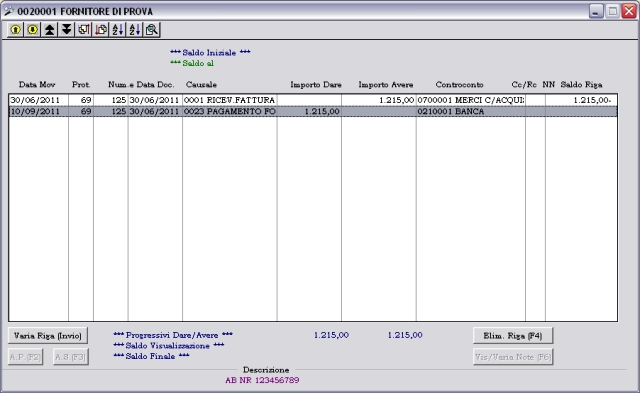Image resolution: width=640 pixels, height=393 pixels.
Task: Click the A.P. (F2) button
Action: click(x=25, y=357)
